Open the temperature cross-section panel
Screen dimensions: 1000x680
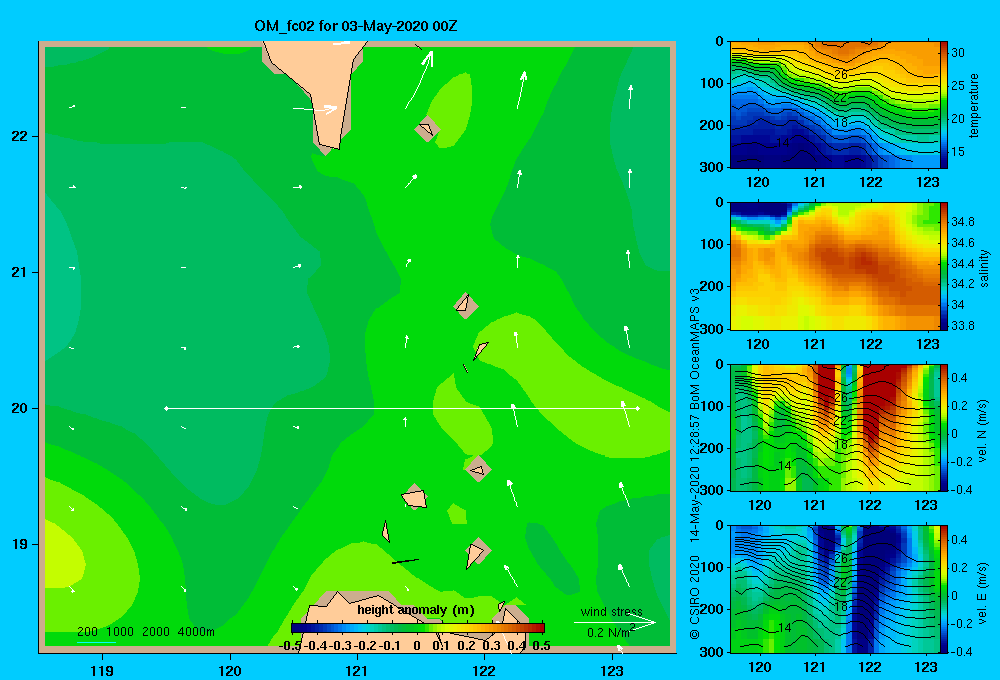[x=835, y=105]
